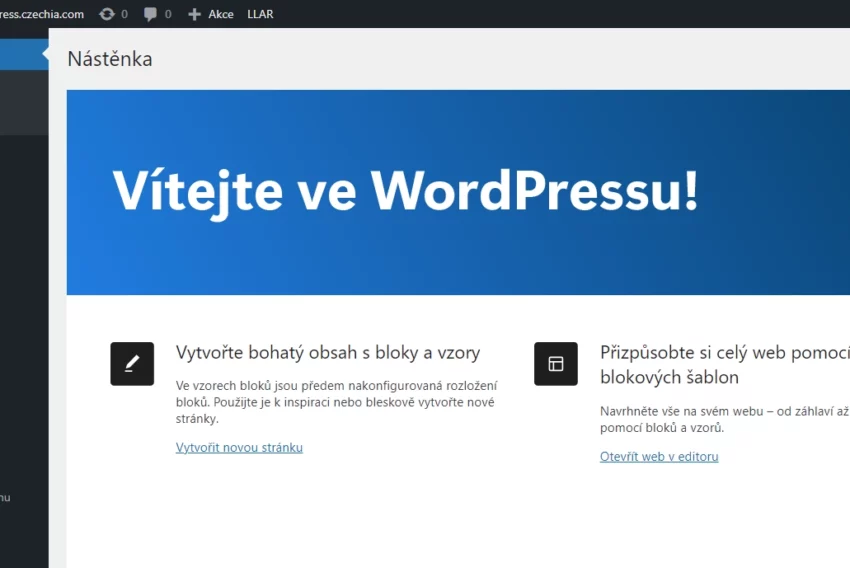Click the layout template icon tile
The image size is (850, 568).
click(556, 364)
